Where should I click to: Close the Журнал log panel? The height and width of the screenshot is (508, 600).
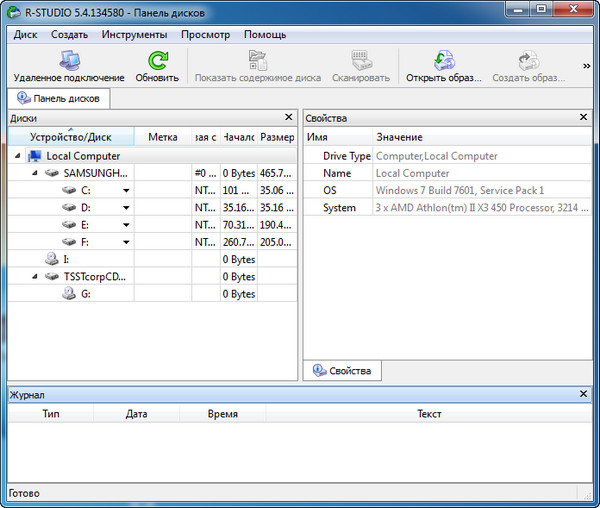coord(584,395)
